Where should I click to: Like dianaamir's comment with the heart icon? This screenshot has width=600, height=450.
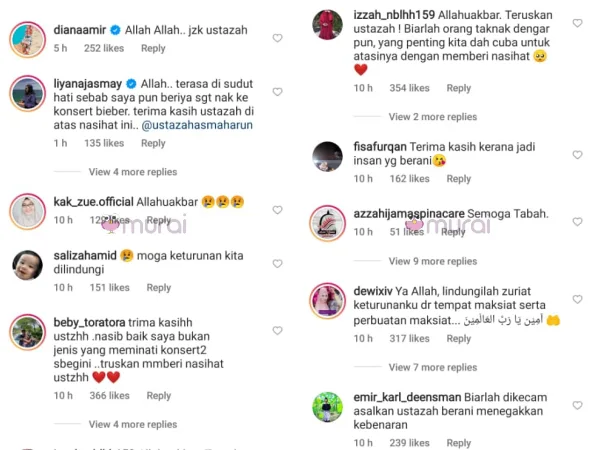[277, 38]
